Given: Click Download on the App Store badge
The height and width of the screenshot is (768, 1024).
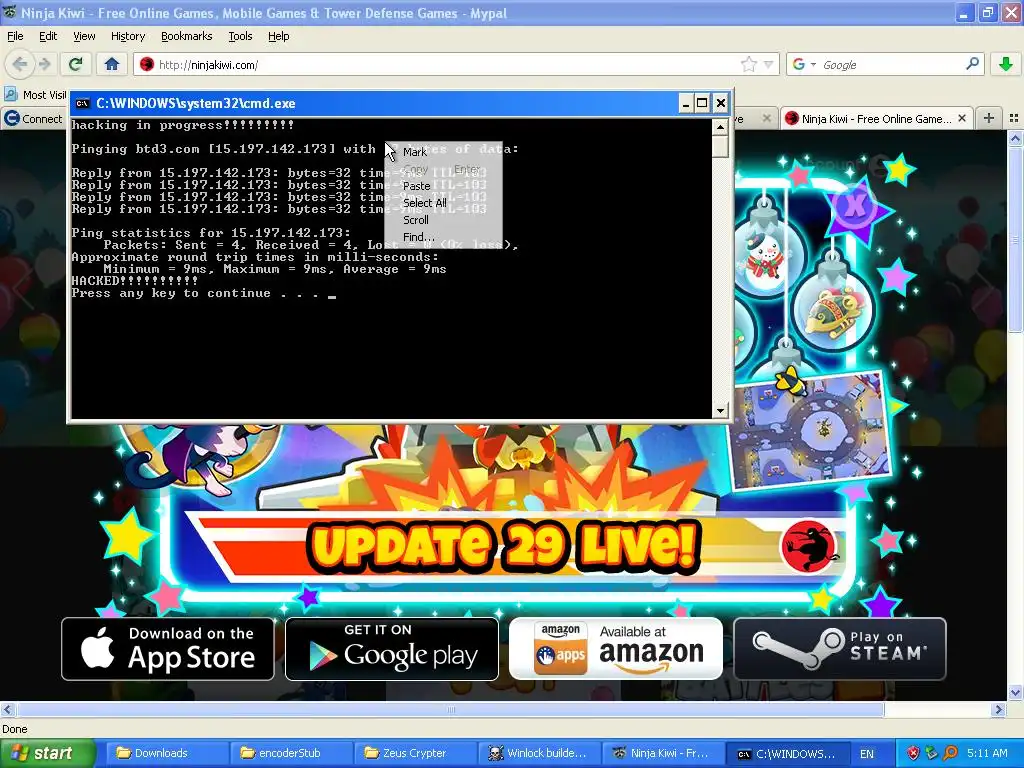Looking at the screenshot, I should point(168,649).
